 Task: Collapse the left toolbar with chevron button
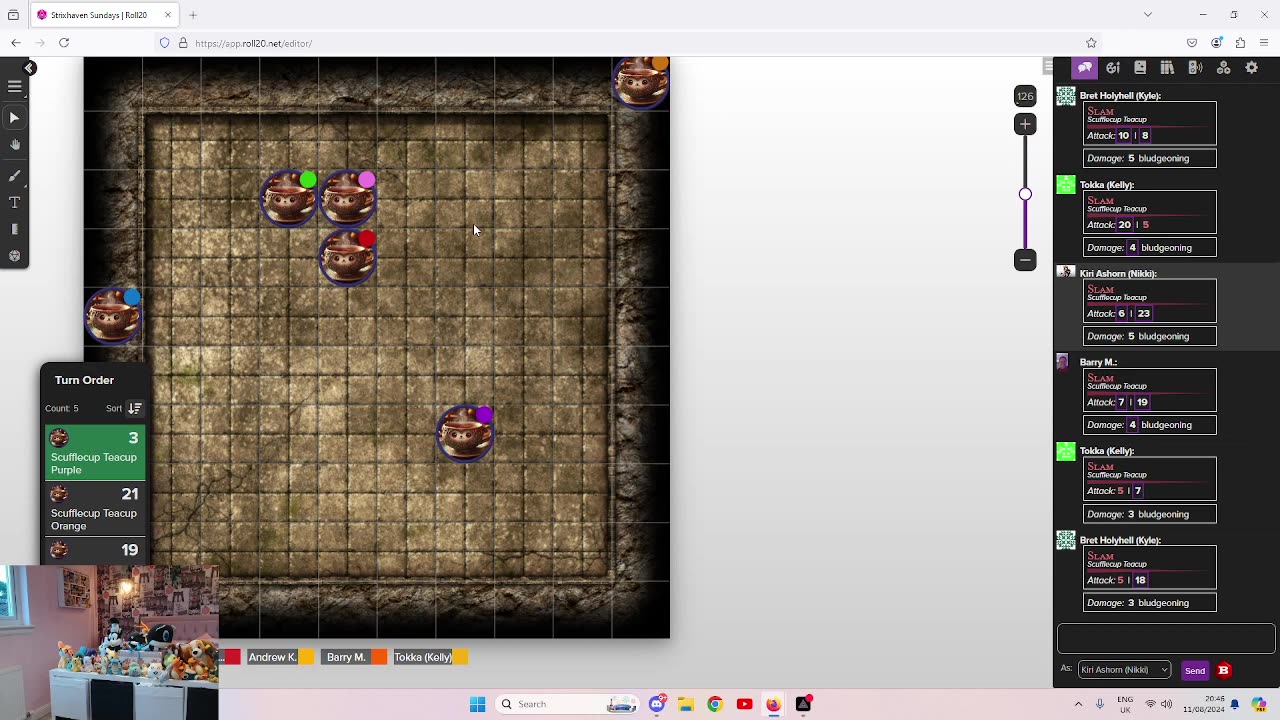[29, 67]
